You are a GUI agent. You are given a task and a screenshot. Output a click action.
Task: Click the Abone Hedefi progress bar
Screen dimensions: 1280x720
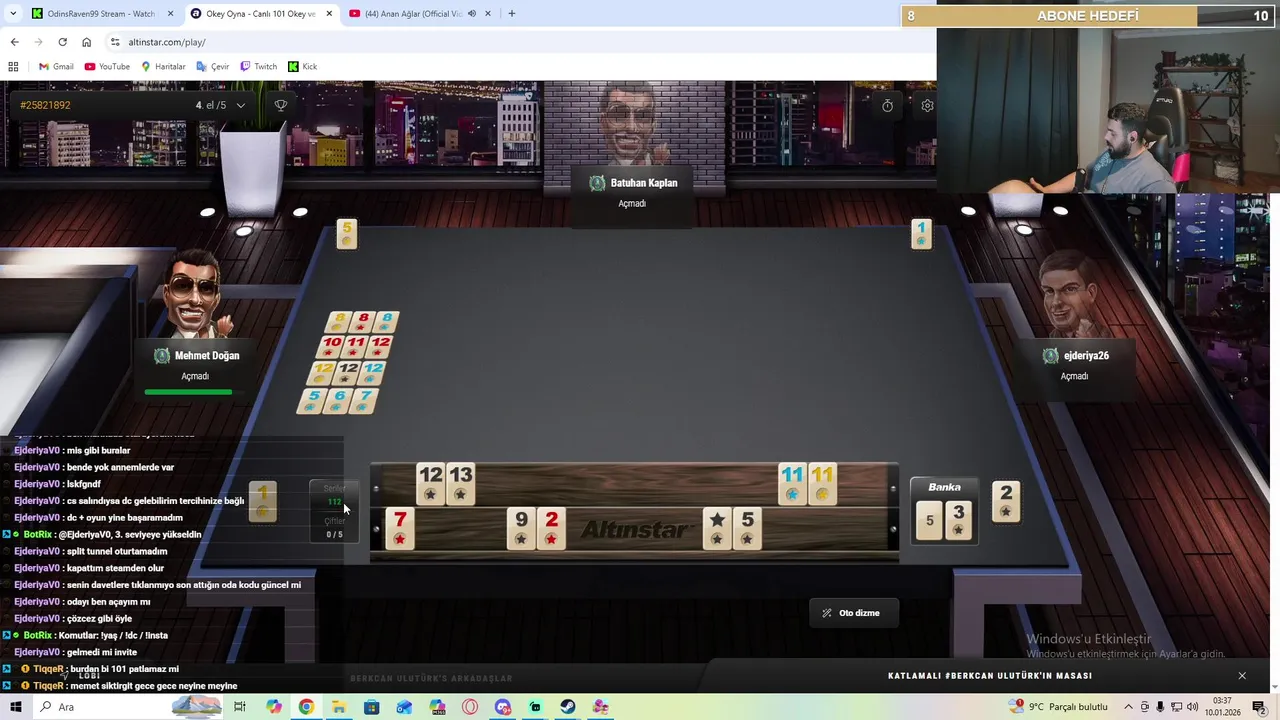1088,16
